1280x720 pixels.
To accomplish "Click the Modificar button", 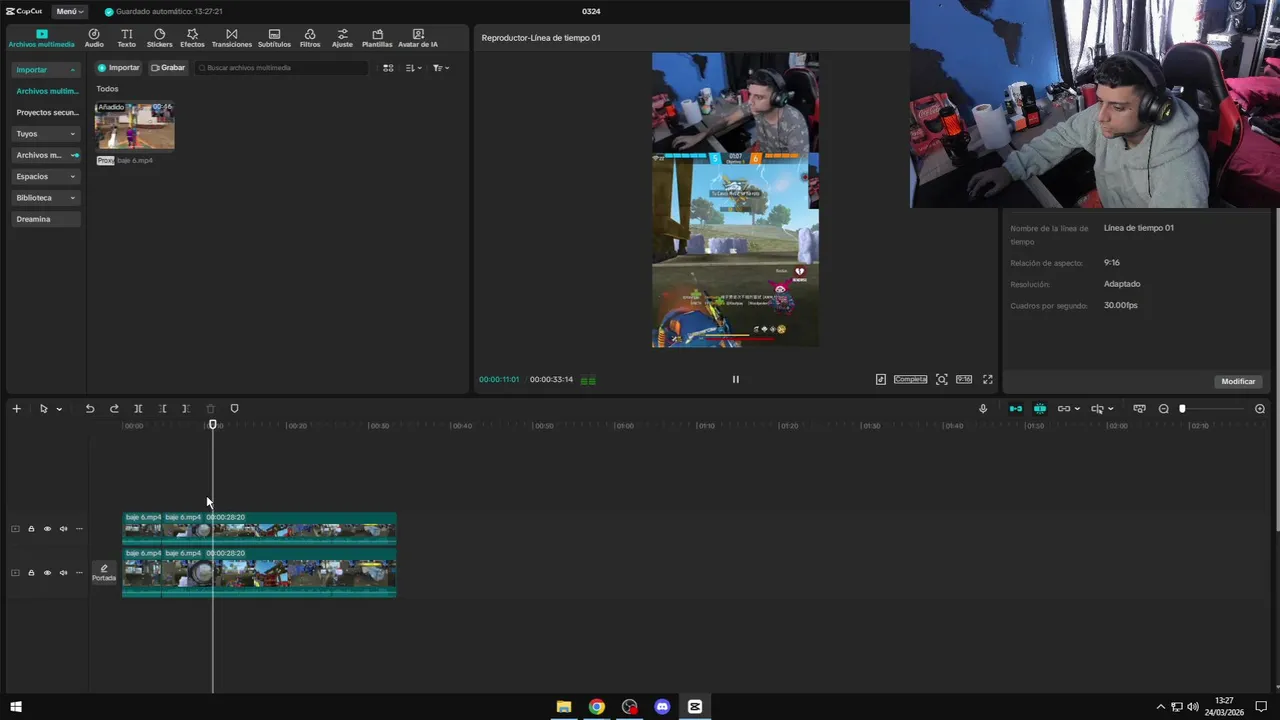I will coord(1238,381).
